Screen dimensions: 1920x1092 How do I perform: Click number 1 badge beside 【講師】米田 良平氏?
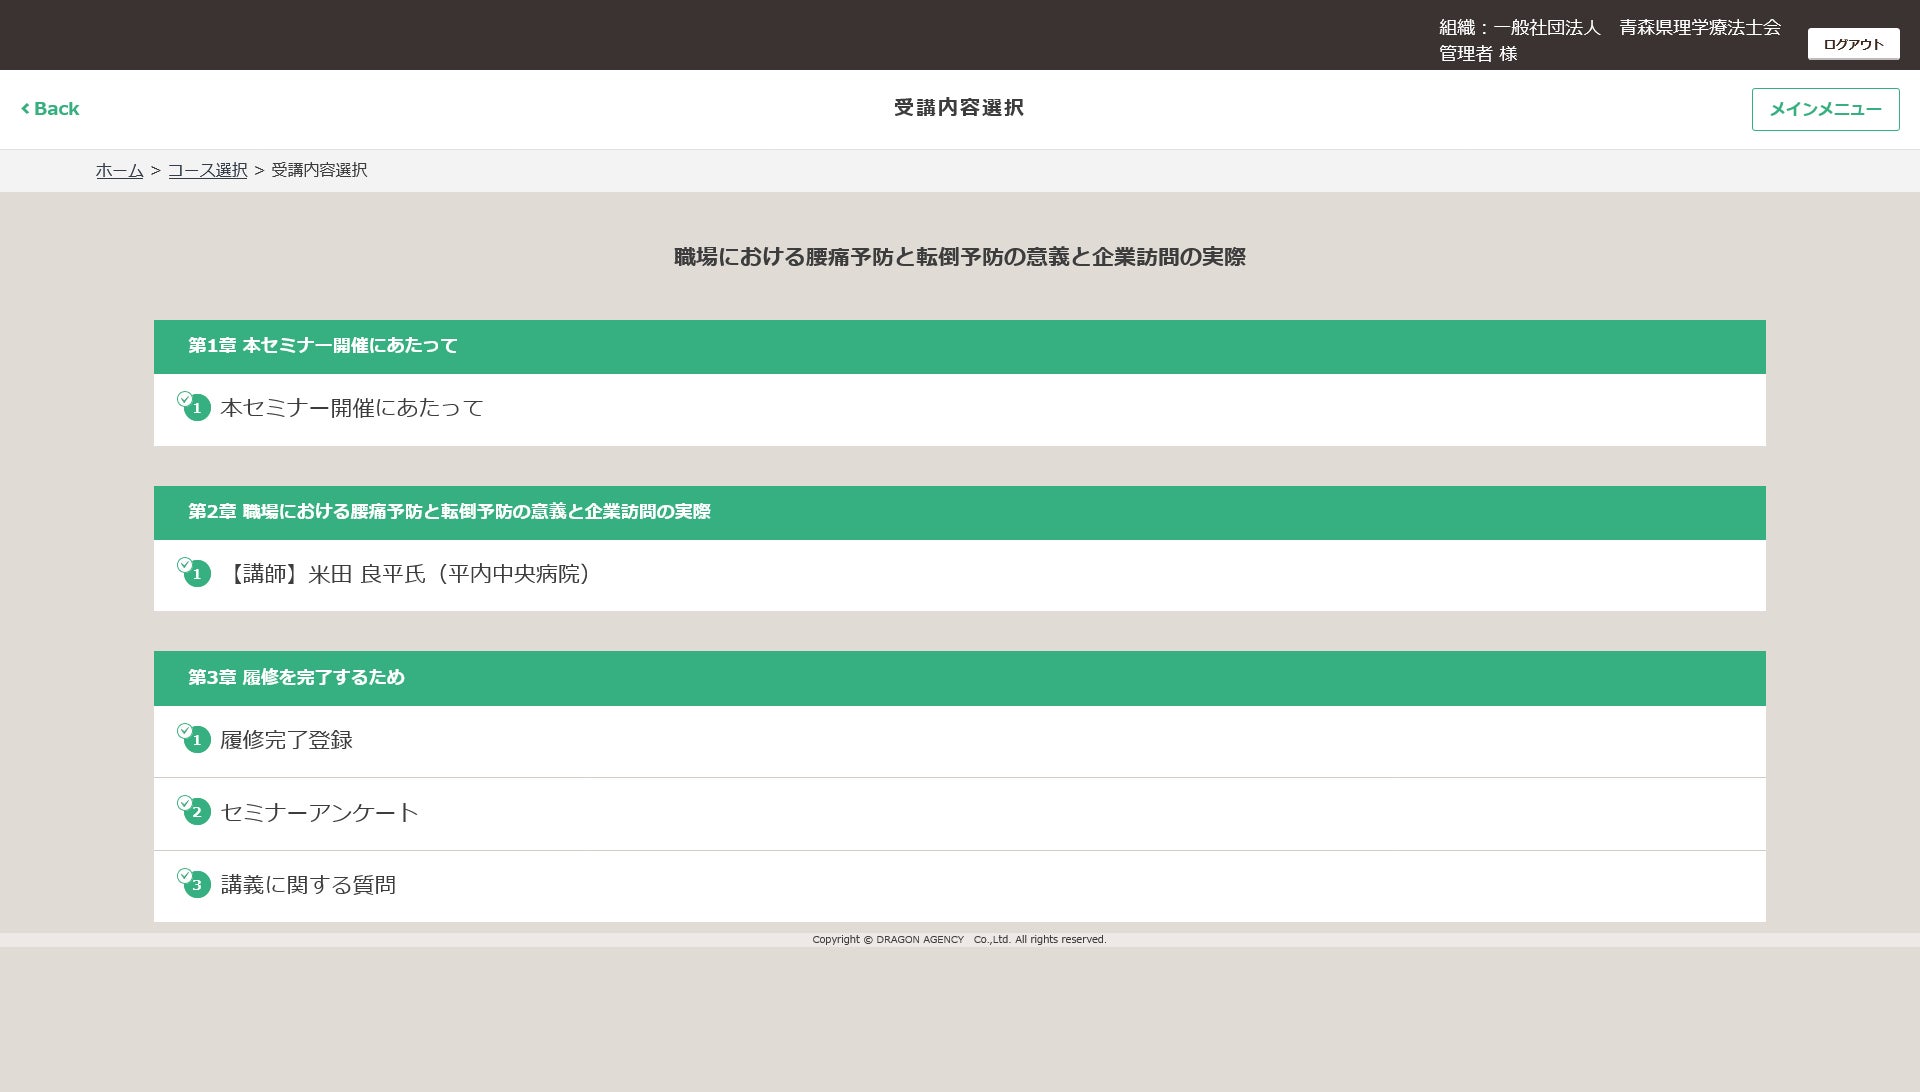197,574
